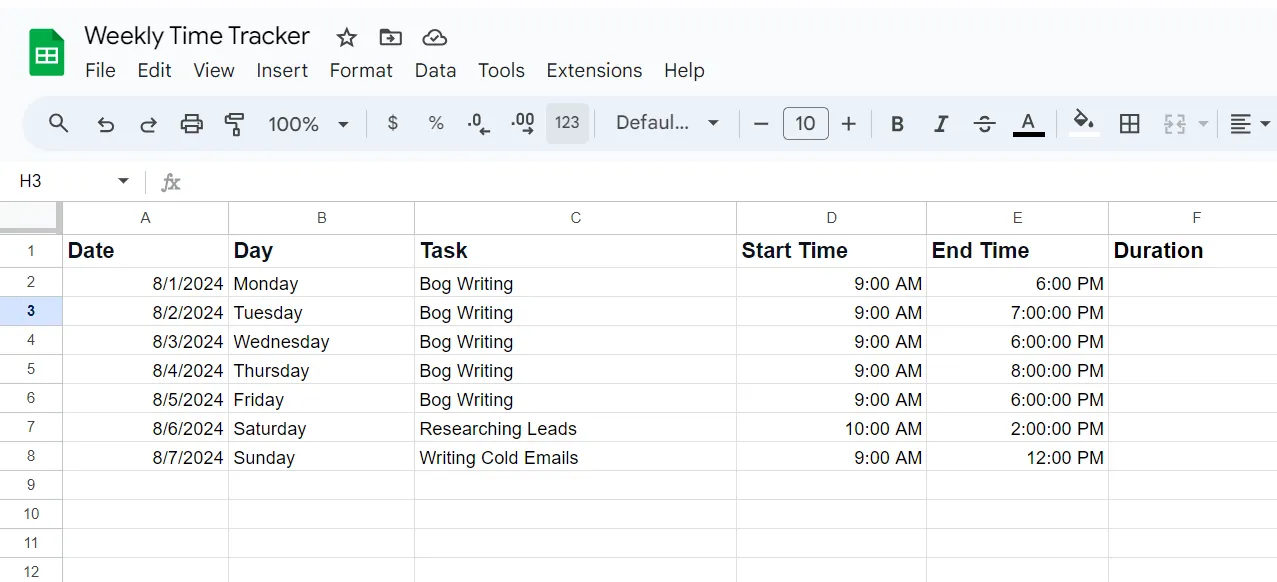Format as percent
1277x582 pixels.
(436, 123)
